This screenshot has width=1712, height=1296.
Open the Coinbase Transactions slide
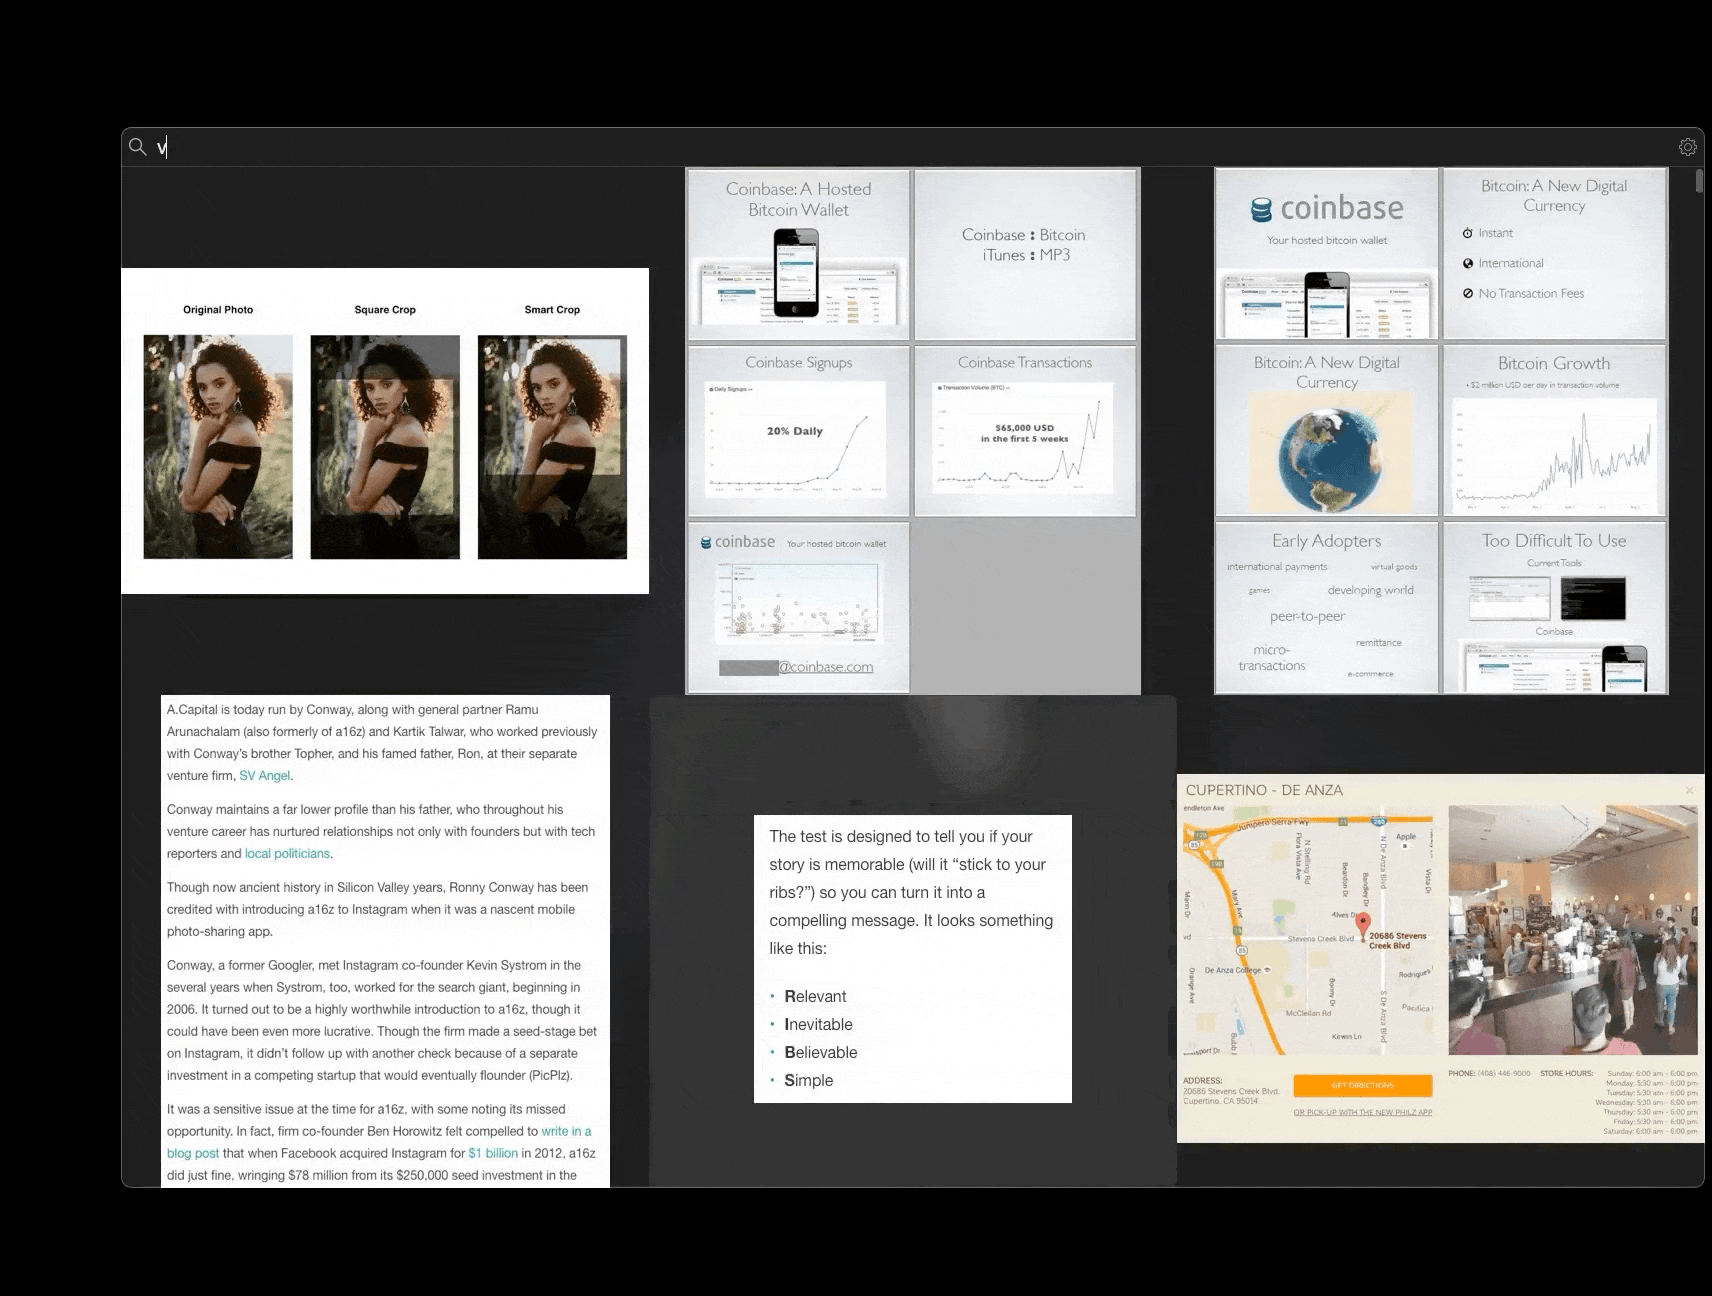coord(1025,431)
